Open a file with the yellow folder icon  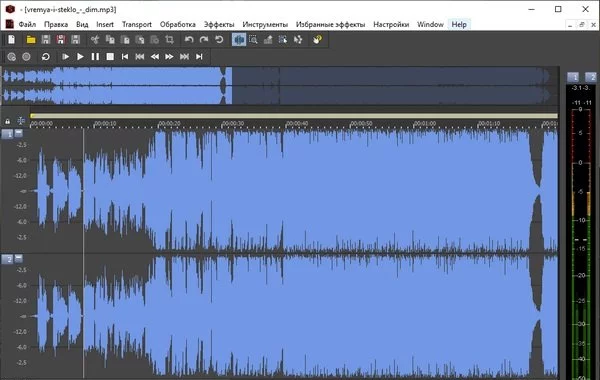pos(31,39)
